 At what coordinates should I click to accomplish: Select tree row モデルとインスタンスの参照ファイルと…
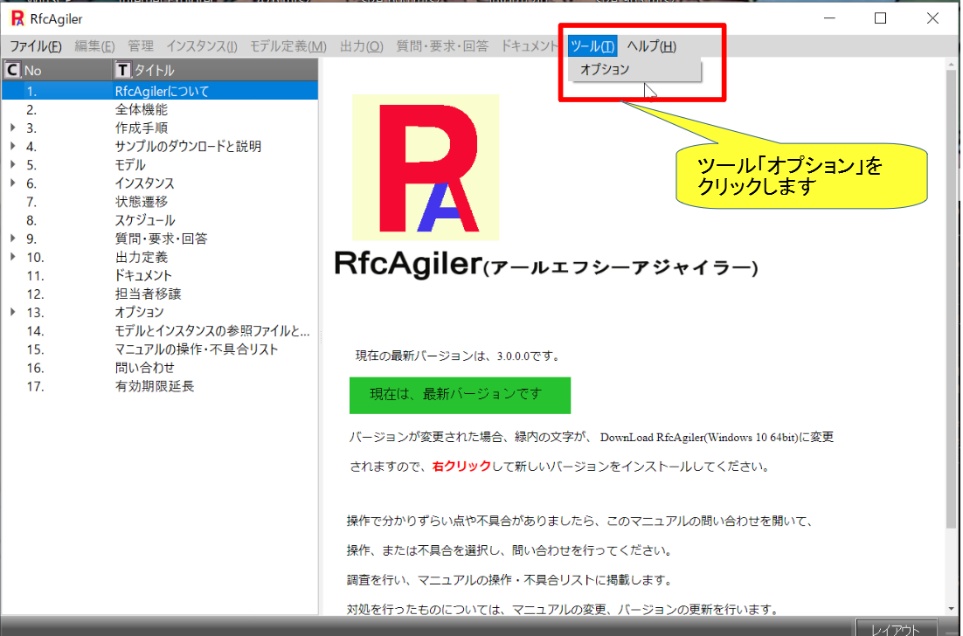point(160,330)
